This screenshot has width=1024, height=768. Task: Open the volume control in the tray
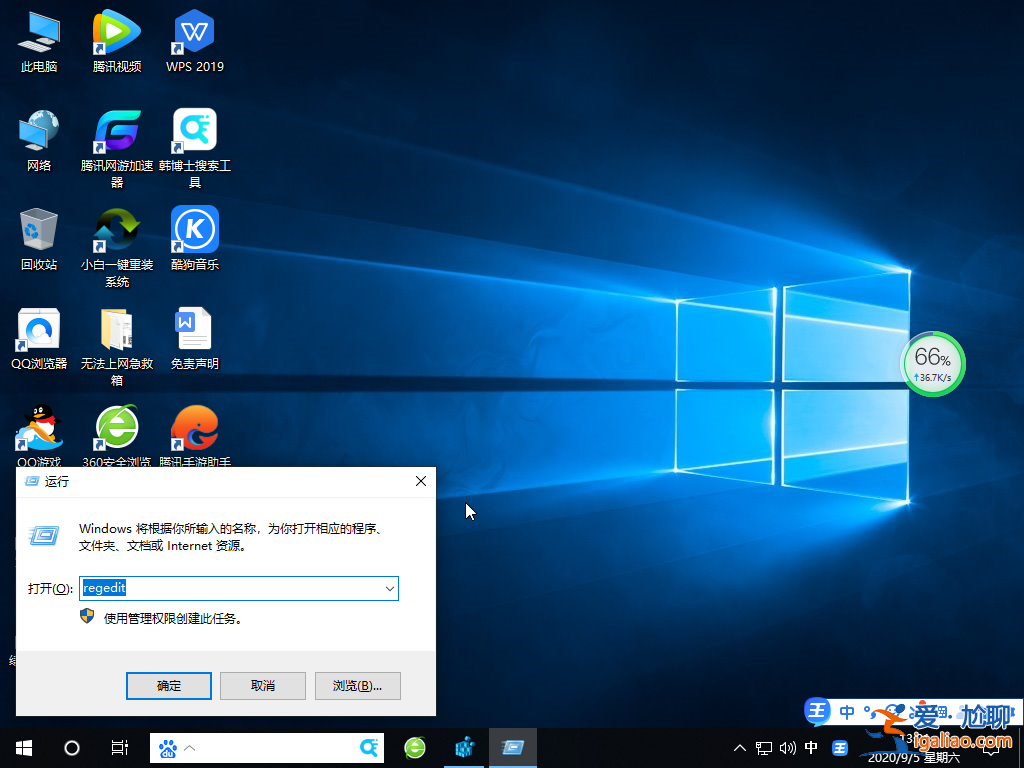point(788,747)
